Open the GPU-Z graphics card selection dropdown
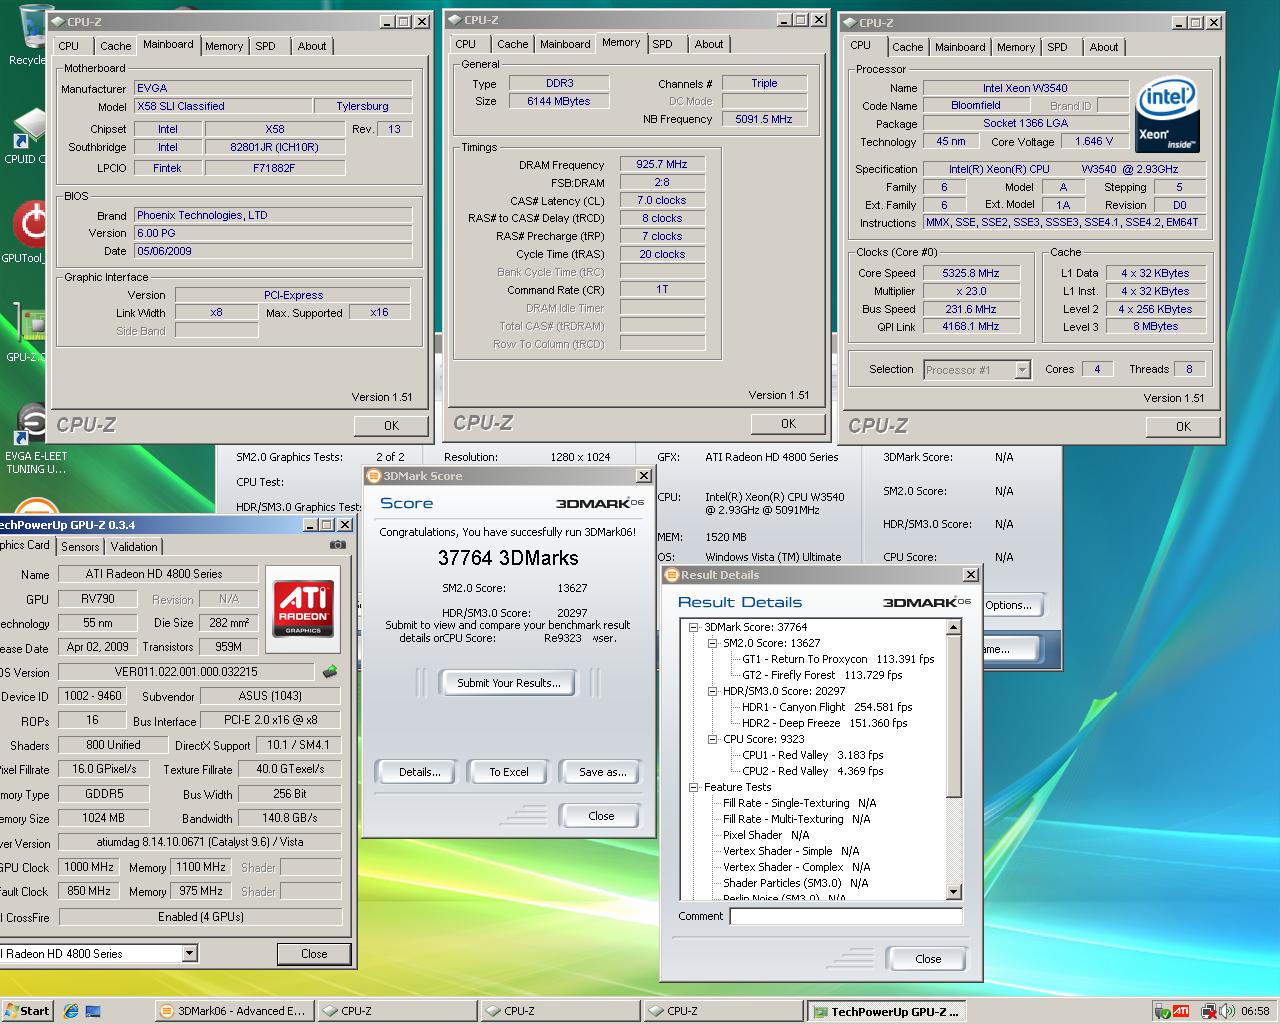The height and width of the screenshot is (1024, 1280). (x=189, y=954)
